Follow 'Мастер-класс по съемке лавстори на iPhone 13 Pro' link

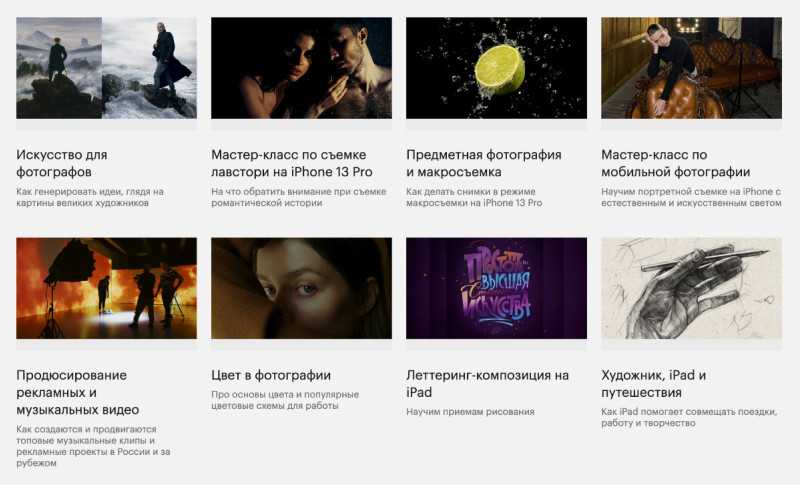tap(292, 163)
